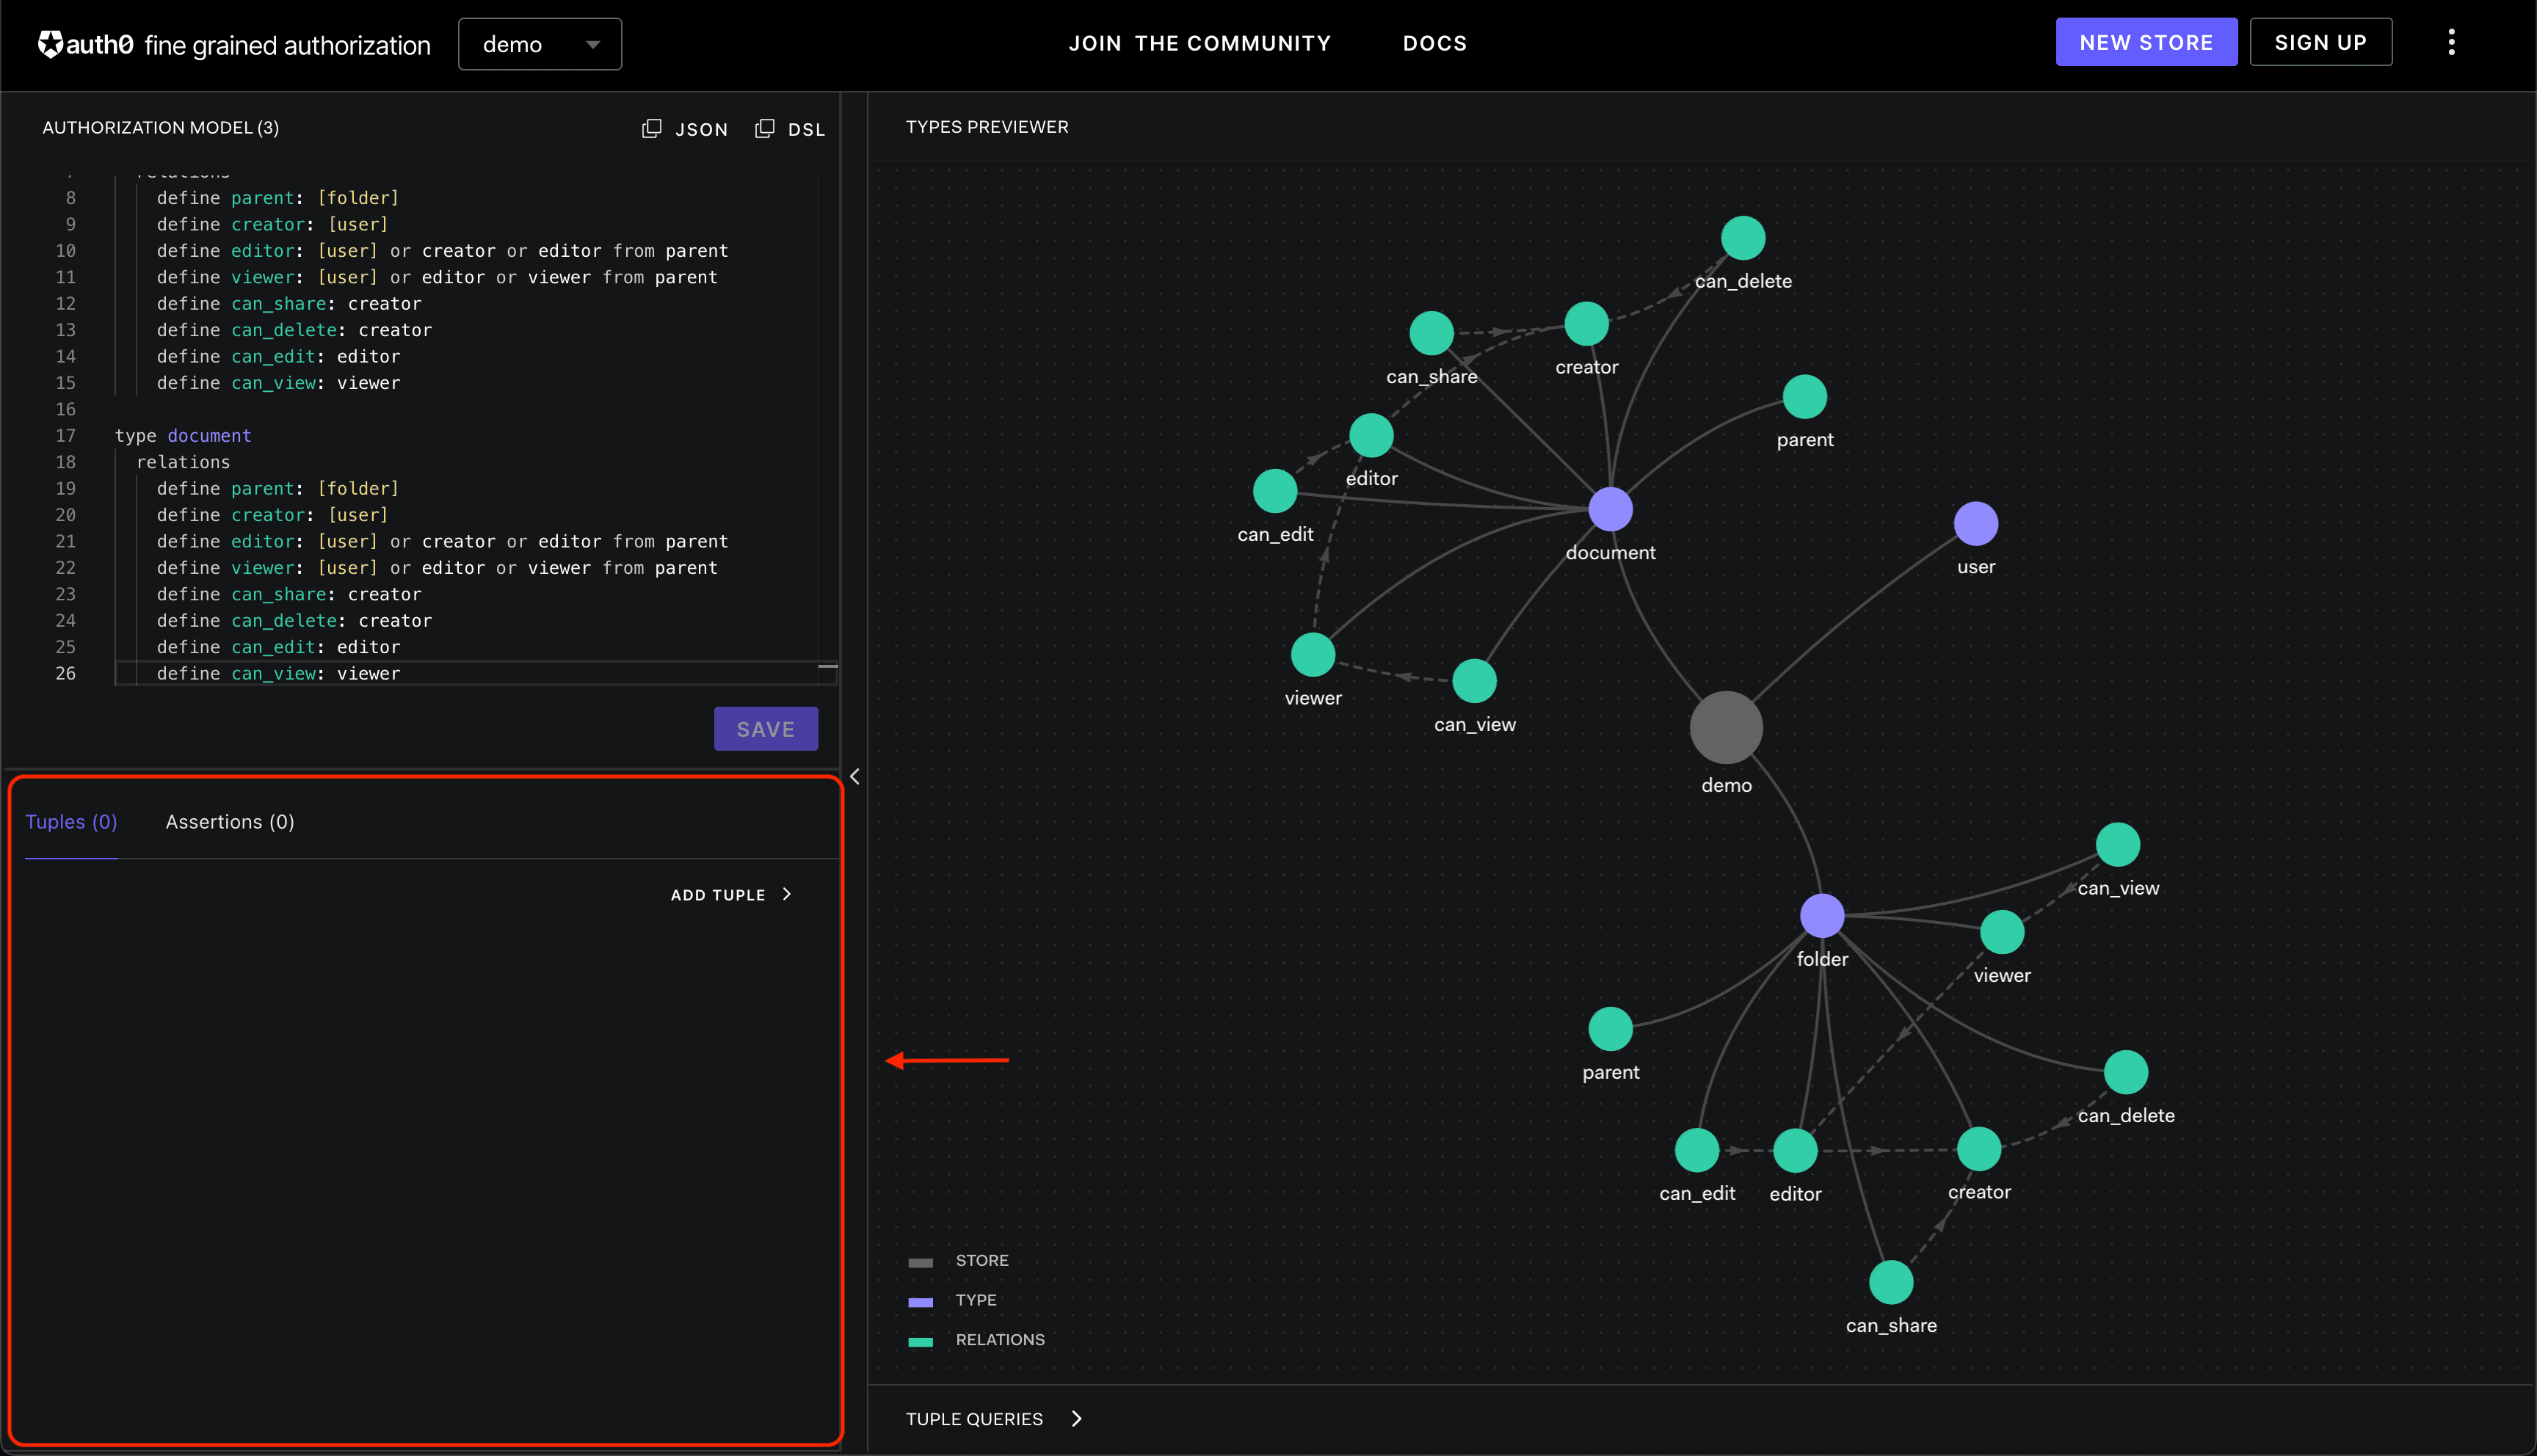The image size is (2537, 1456).
Task: Click line 12 'define can_share: creator'
Action: (289, 304)
